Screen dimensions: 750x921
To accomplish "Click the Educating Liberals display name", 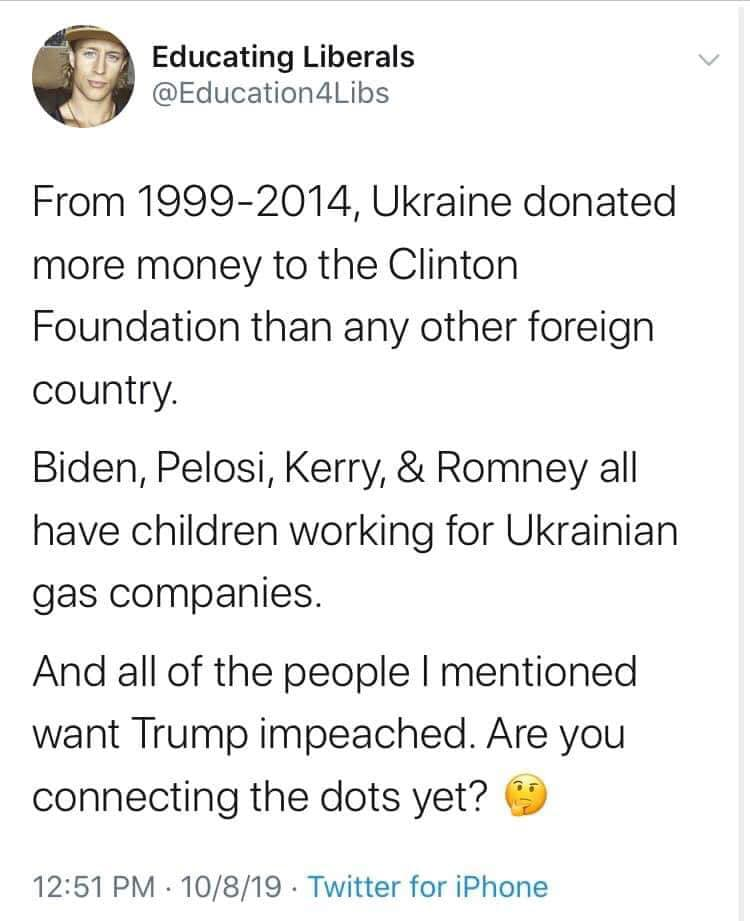I will click(283, 57).
